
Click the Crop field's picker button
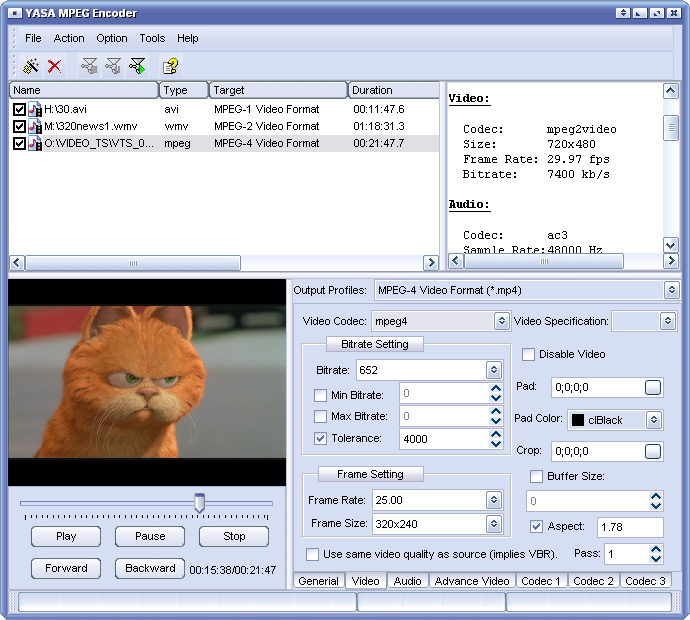coord(653,452)
